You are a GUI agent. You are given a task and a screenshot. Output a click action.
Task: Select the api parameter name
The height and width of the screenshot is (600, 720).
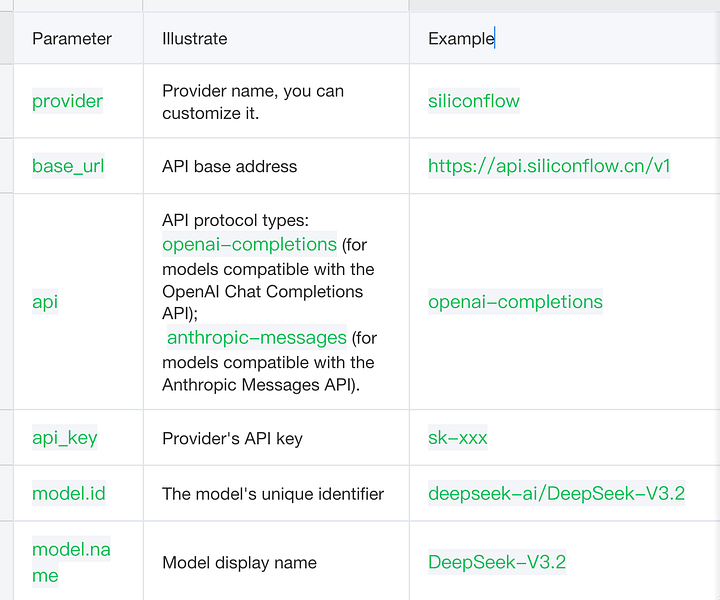tap(45, 302)
